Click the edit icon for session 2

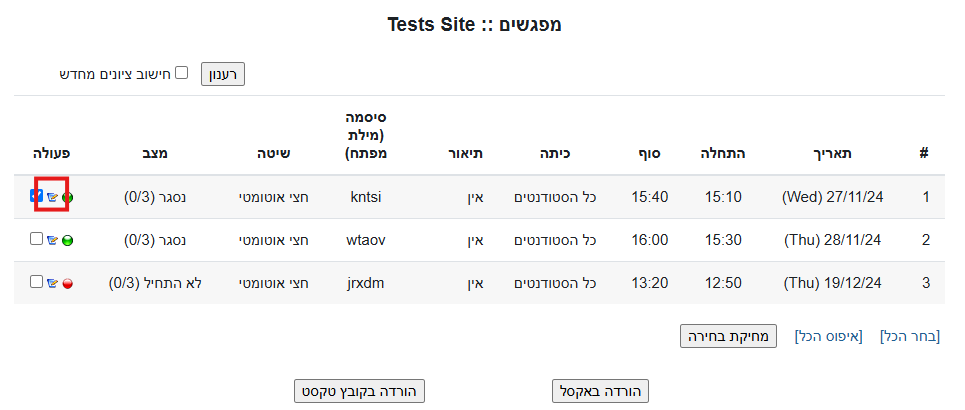point(52,240)
